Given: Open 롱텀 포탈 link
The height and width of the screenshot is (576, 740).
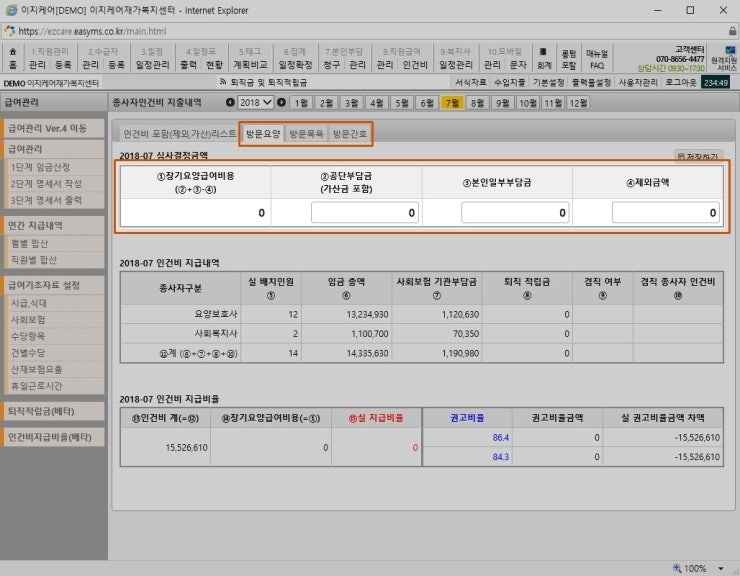Looking at the screenshot, I should (x=568, y=59).
